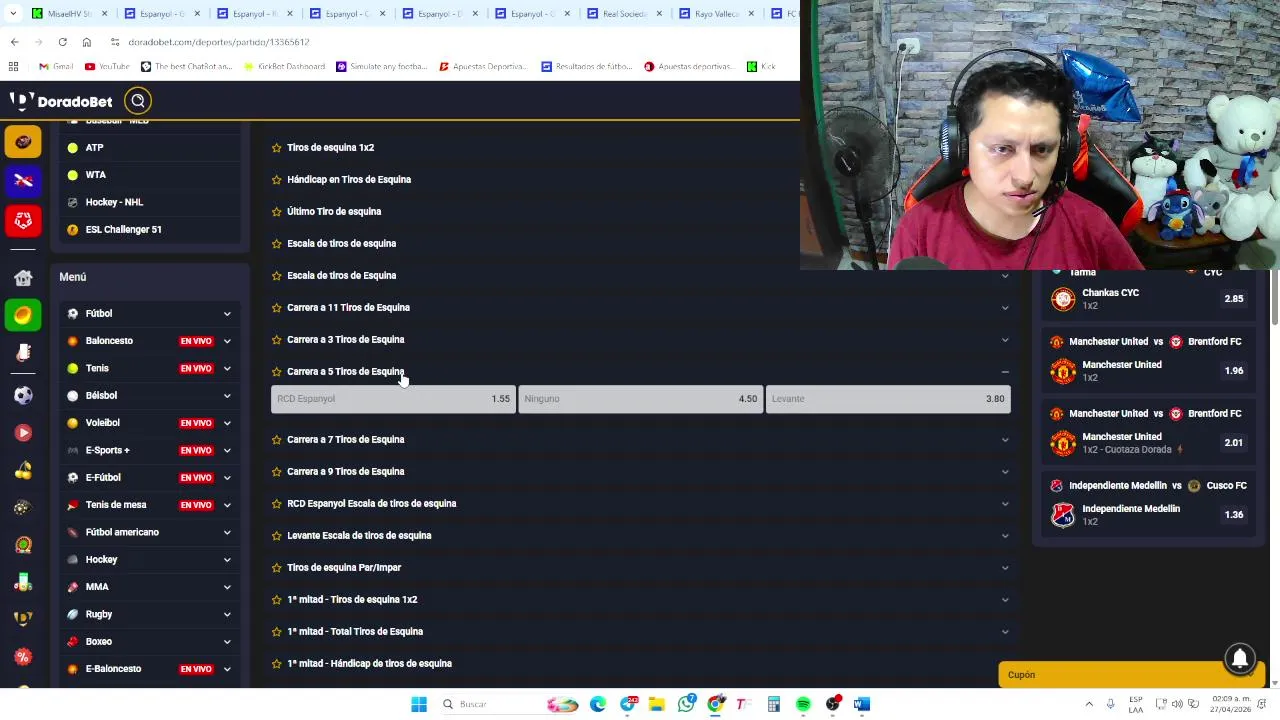Favorite Hándicap en Tiros de Esquina star
This screenshot has width=1280, height=720.
(x=277, y=180)
